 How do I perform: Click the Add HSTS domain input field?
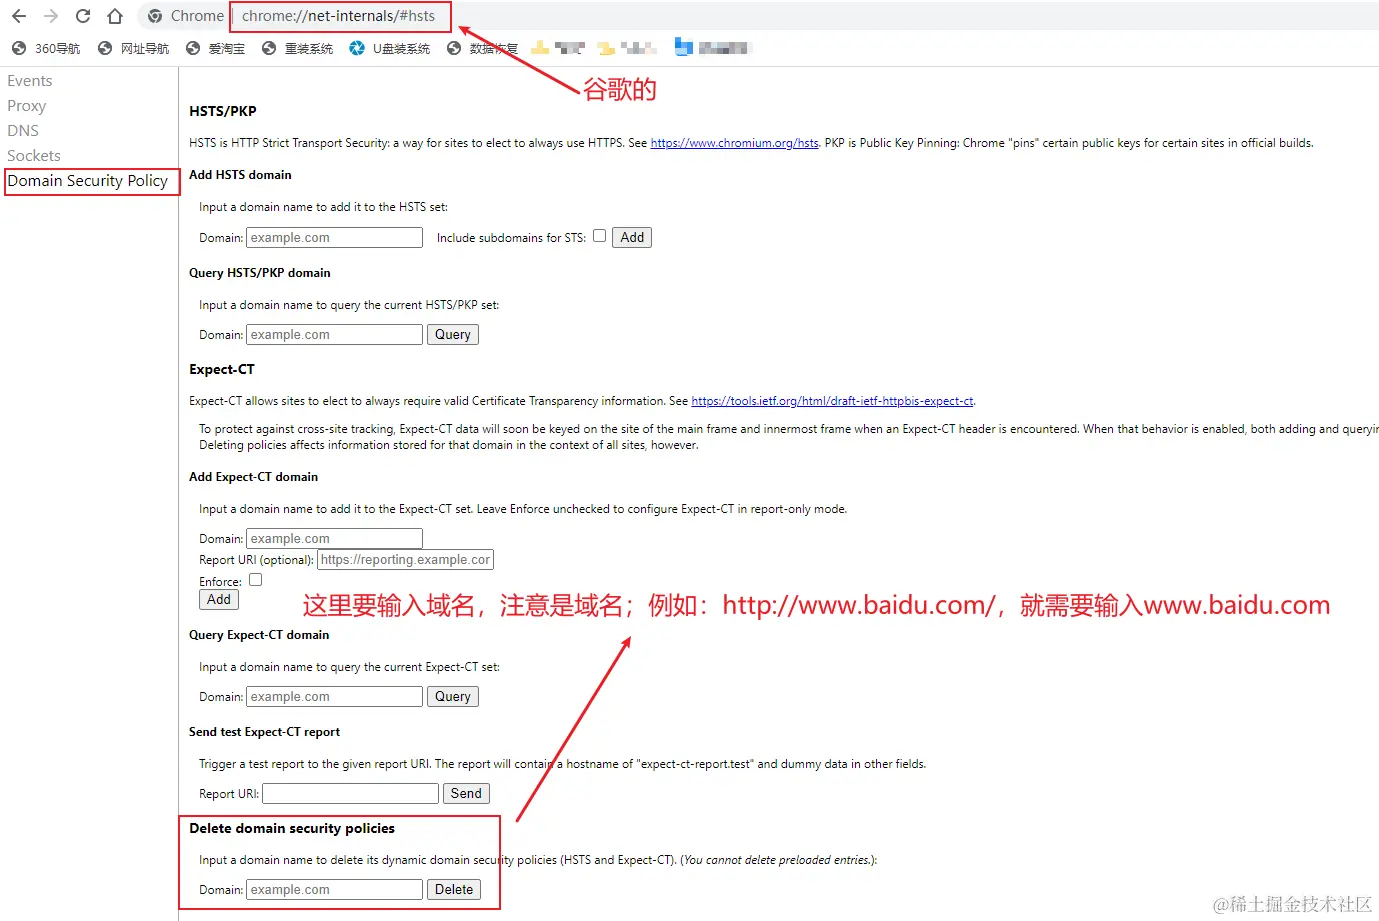pos(334,237)
